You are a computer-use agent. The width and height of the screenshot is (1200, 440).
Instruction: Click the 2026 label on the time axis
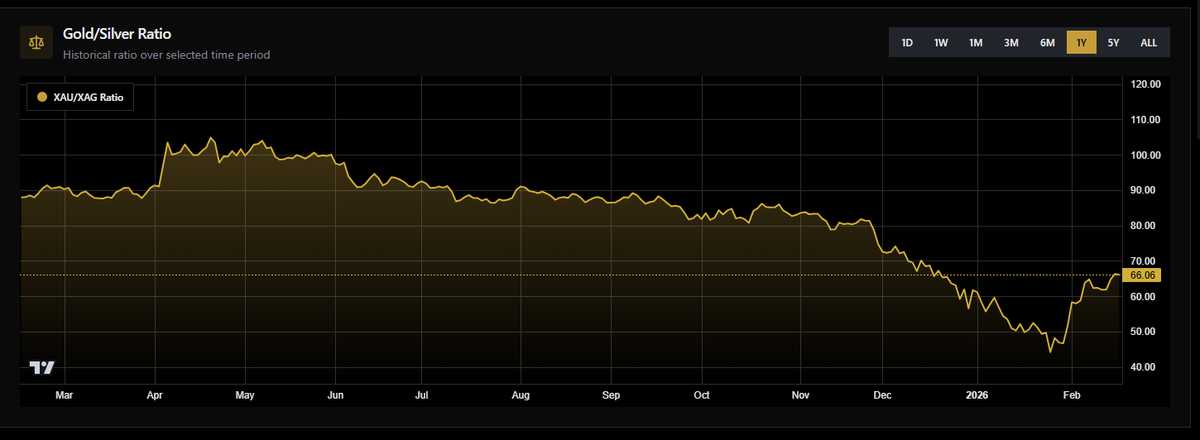pyautogui.click(x=976, y=395)
